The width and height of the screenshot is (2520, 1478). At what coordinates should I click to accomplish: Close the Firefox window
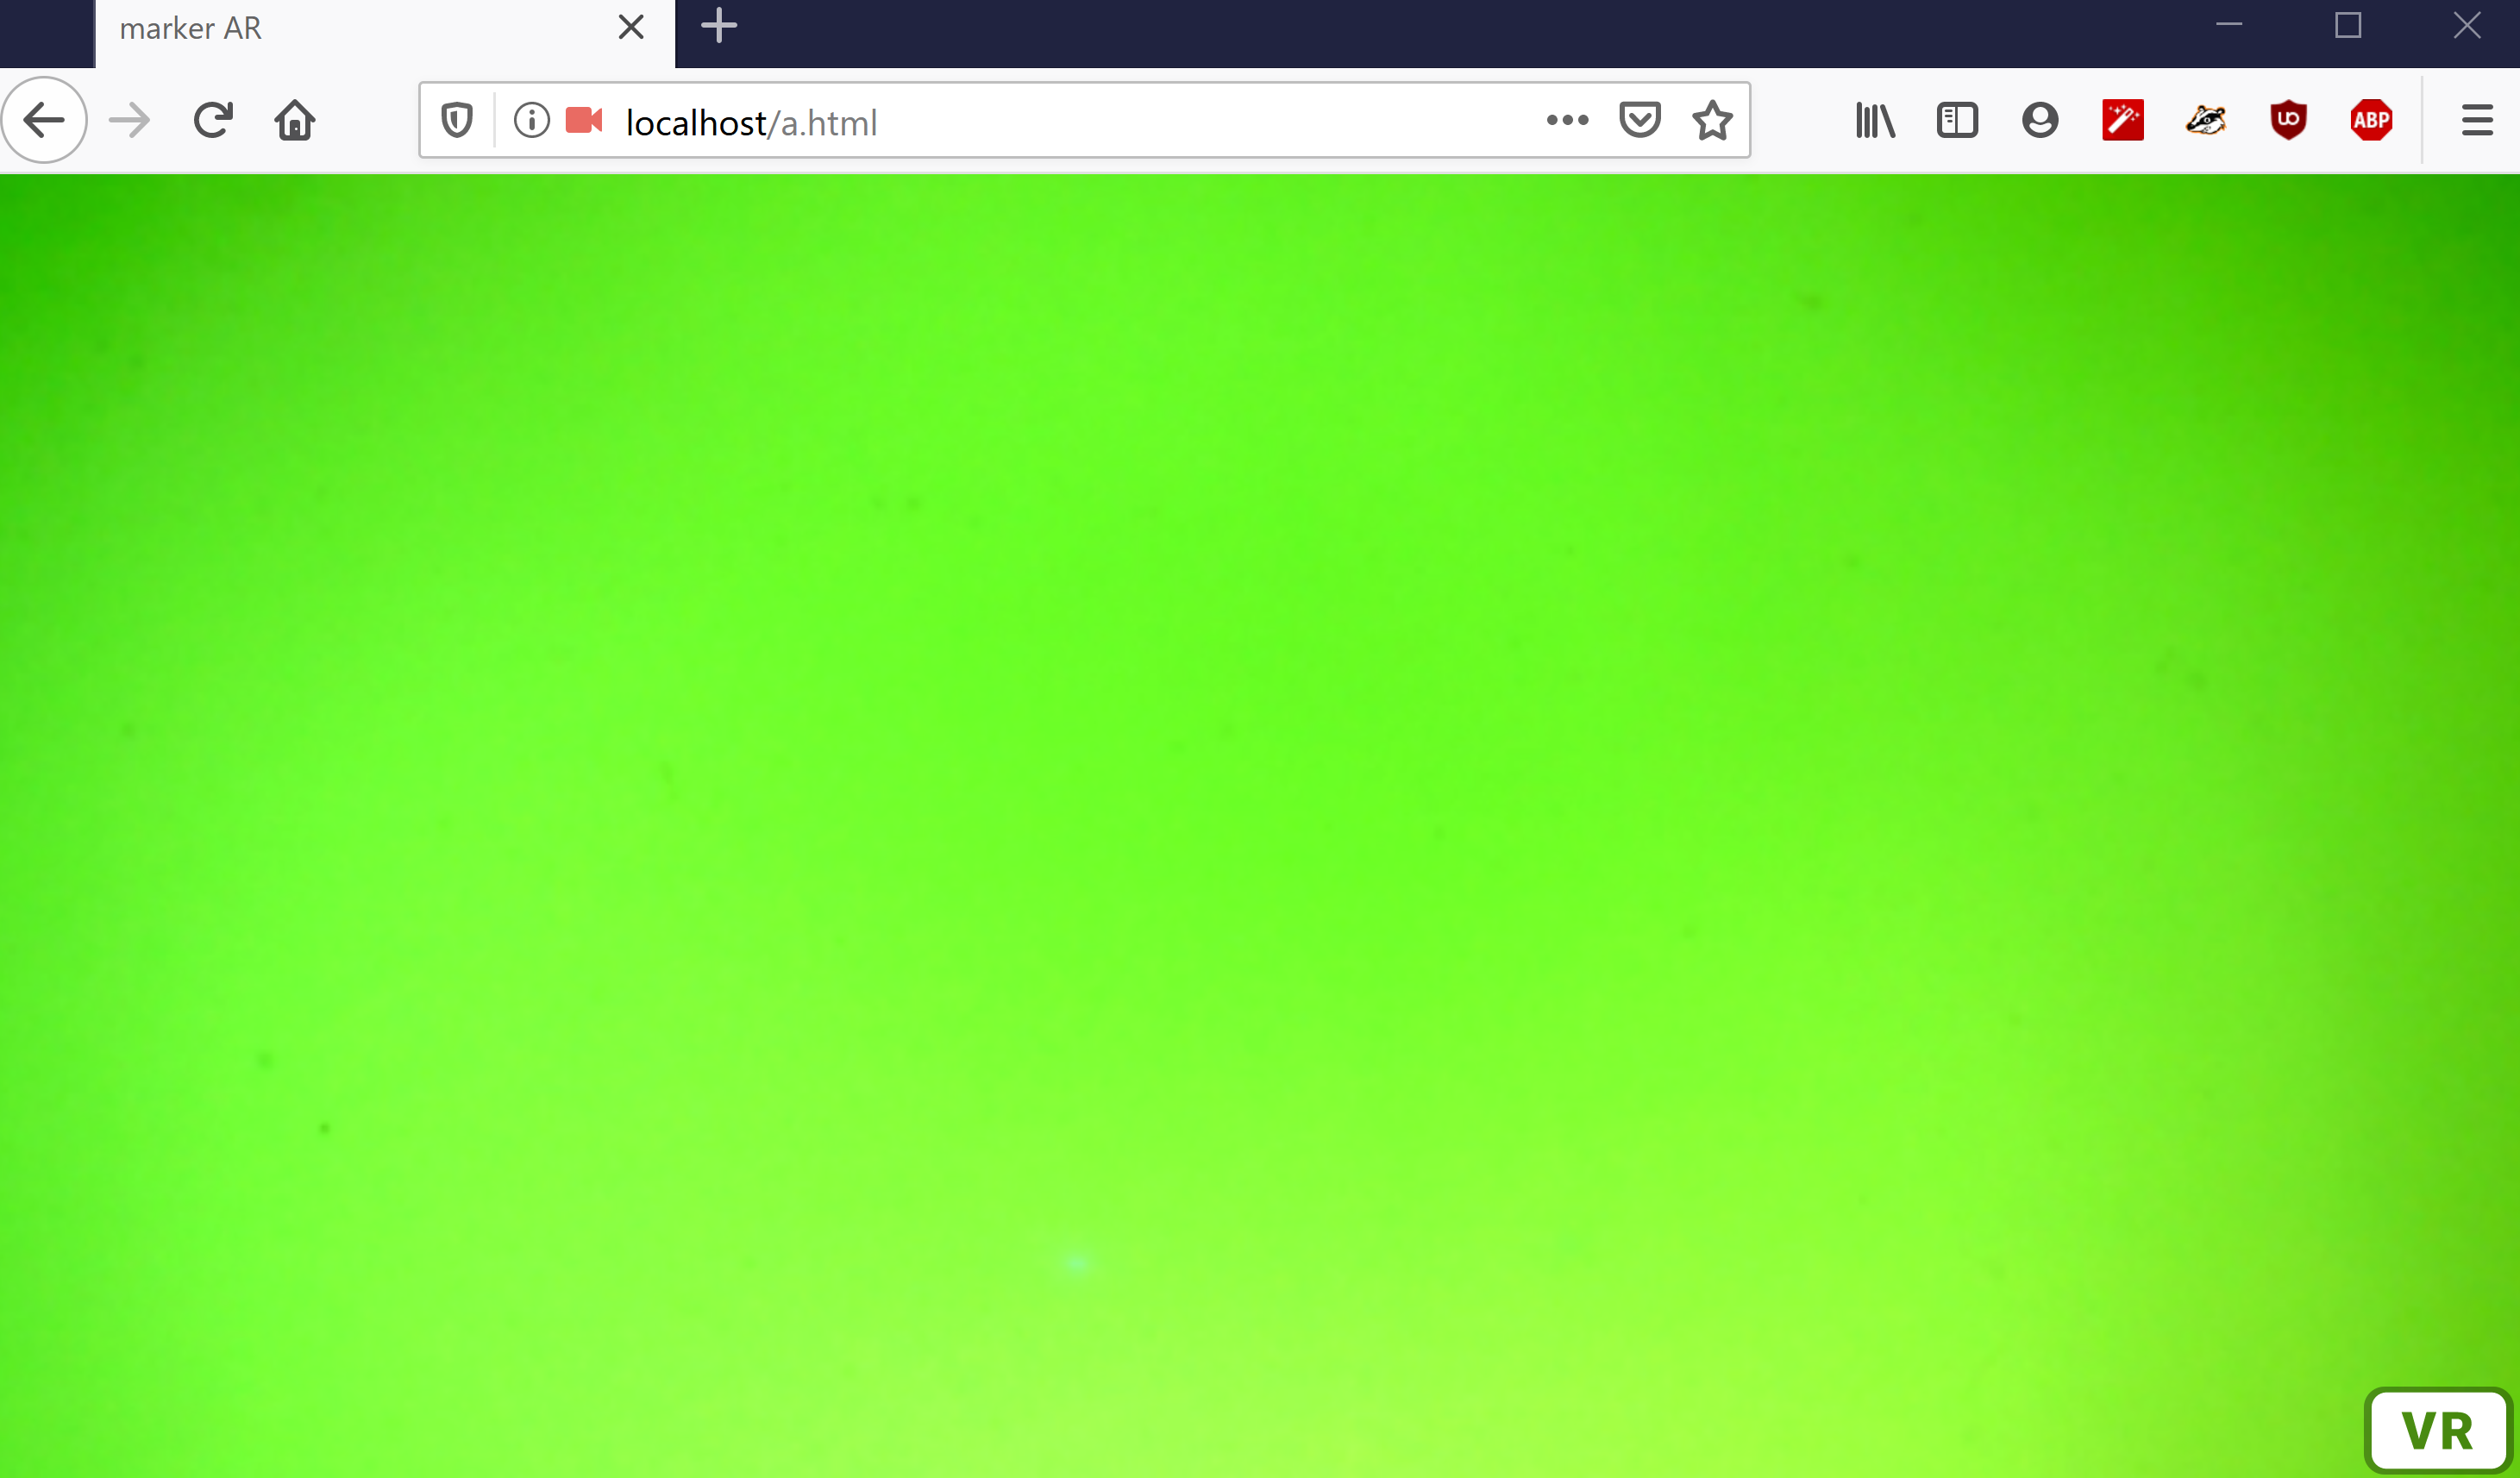pos(2467,25)
